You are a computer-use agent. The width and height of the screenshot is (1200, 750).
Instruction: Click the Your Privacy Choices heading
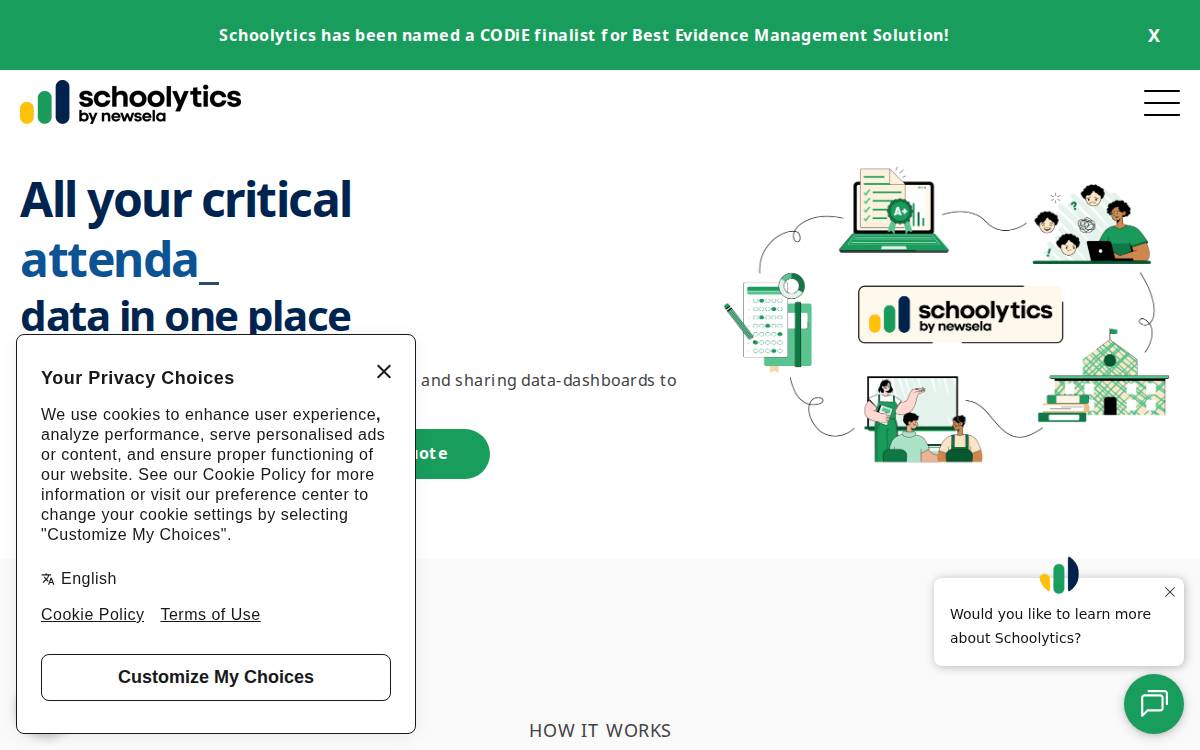tap(137, 378)
